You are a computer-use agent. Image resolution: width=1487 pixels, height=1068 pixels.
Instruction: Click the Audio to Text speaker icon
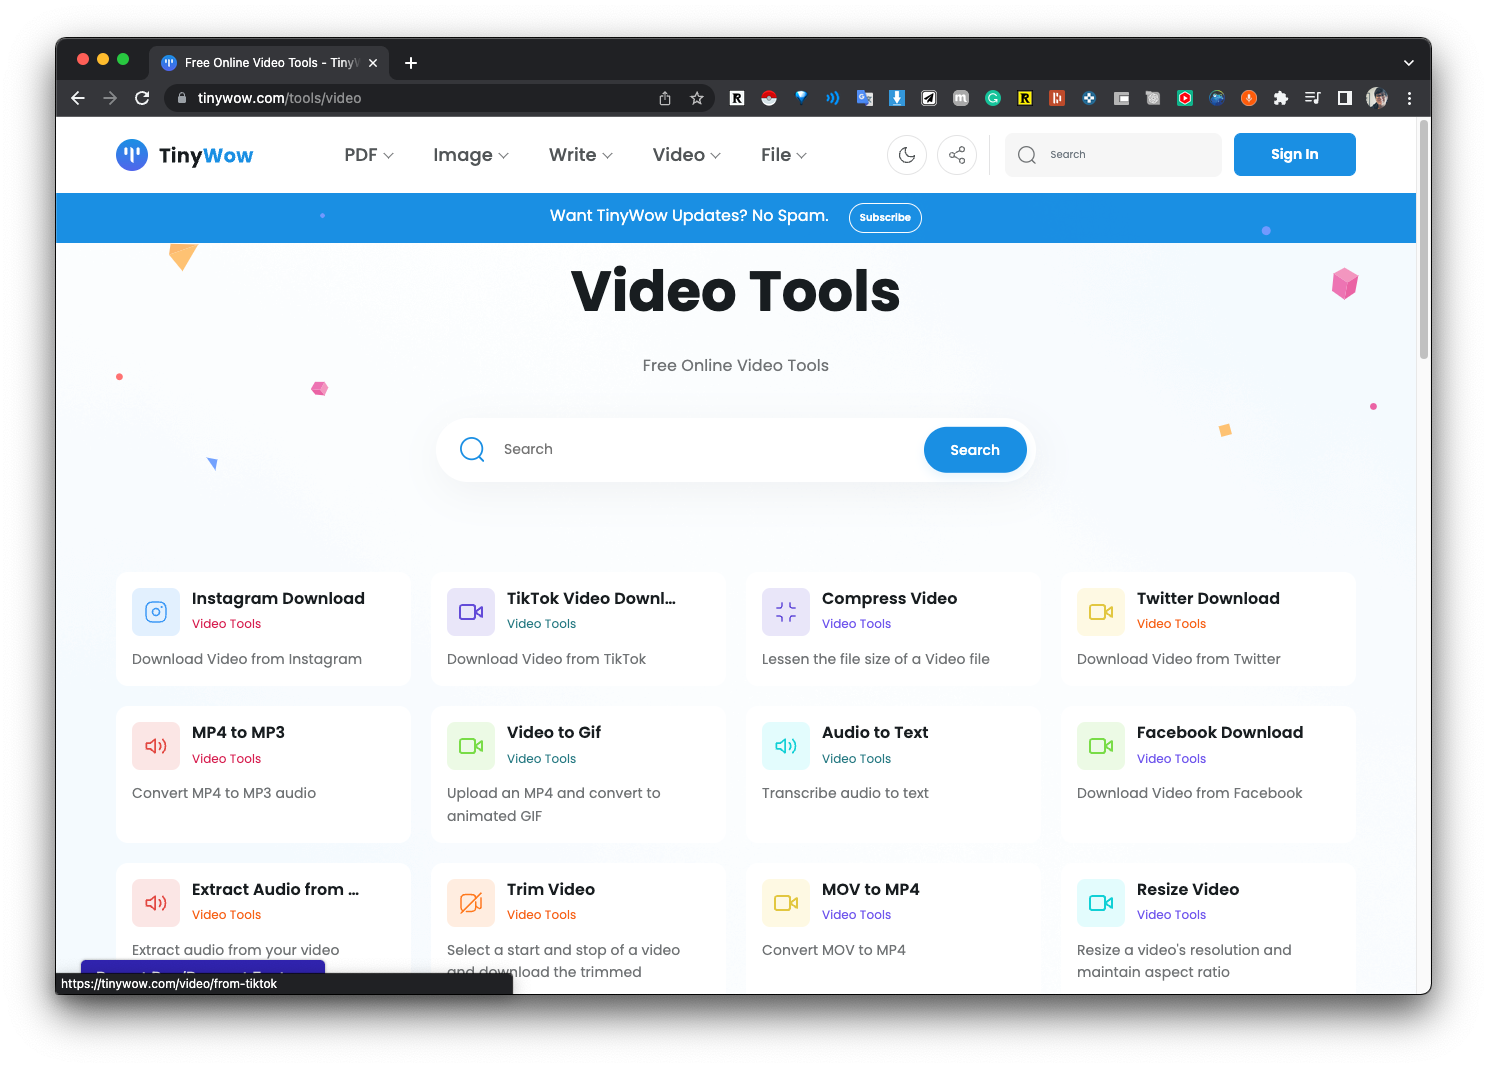786,746
